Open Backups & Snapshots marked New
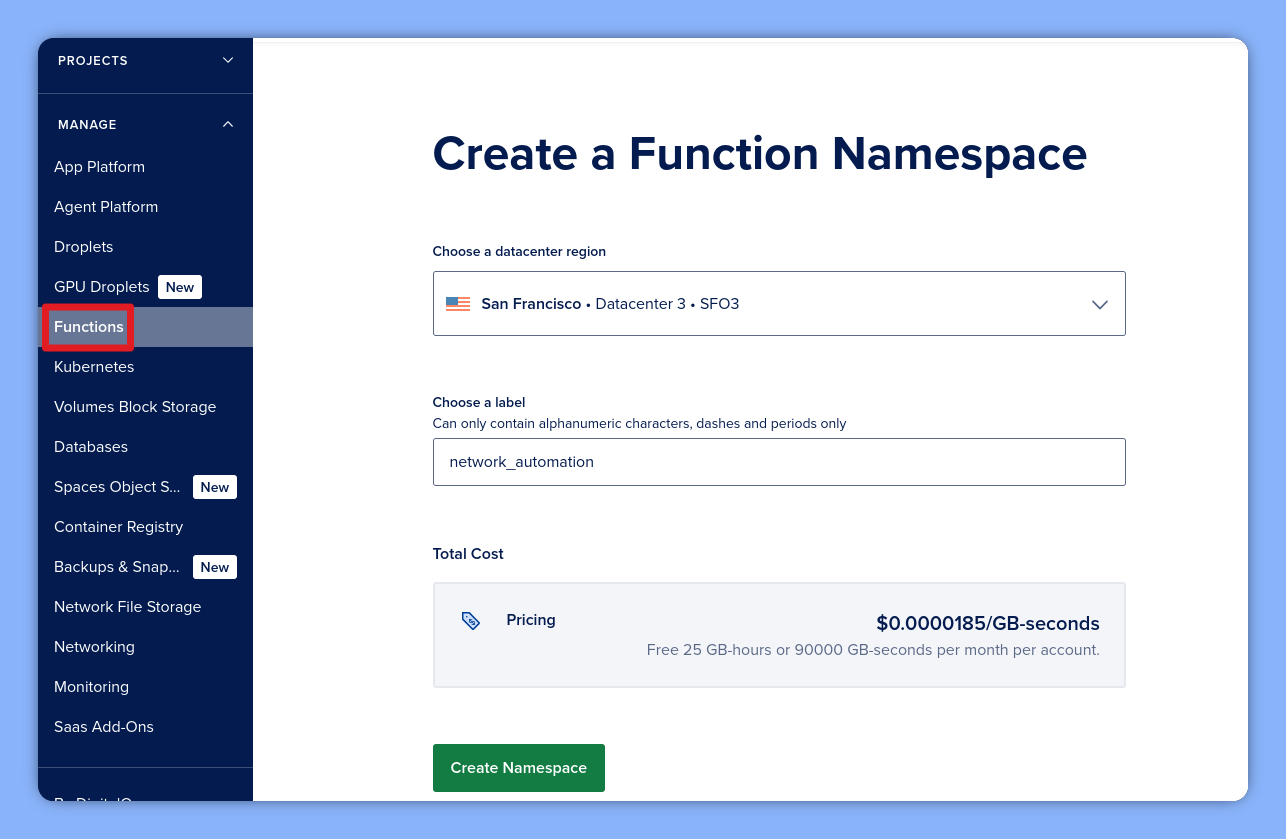 tap(116, 566)
